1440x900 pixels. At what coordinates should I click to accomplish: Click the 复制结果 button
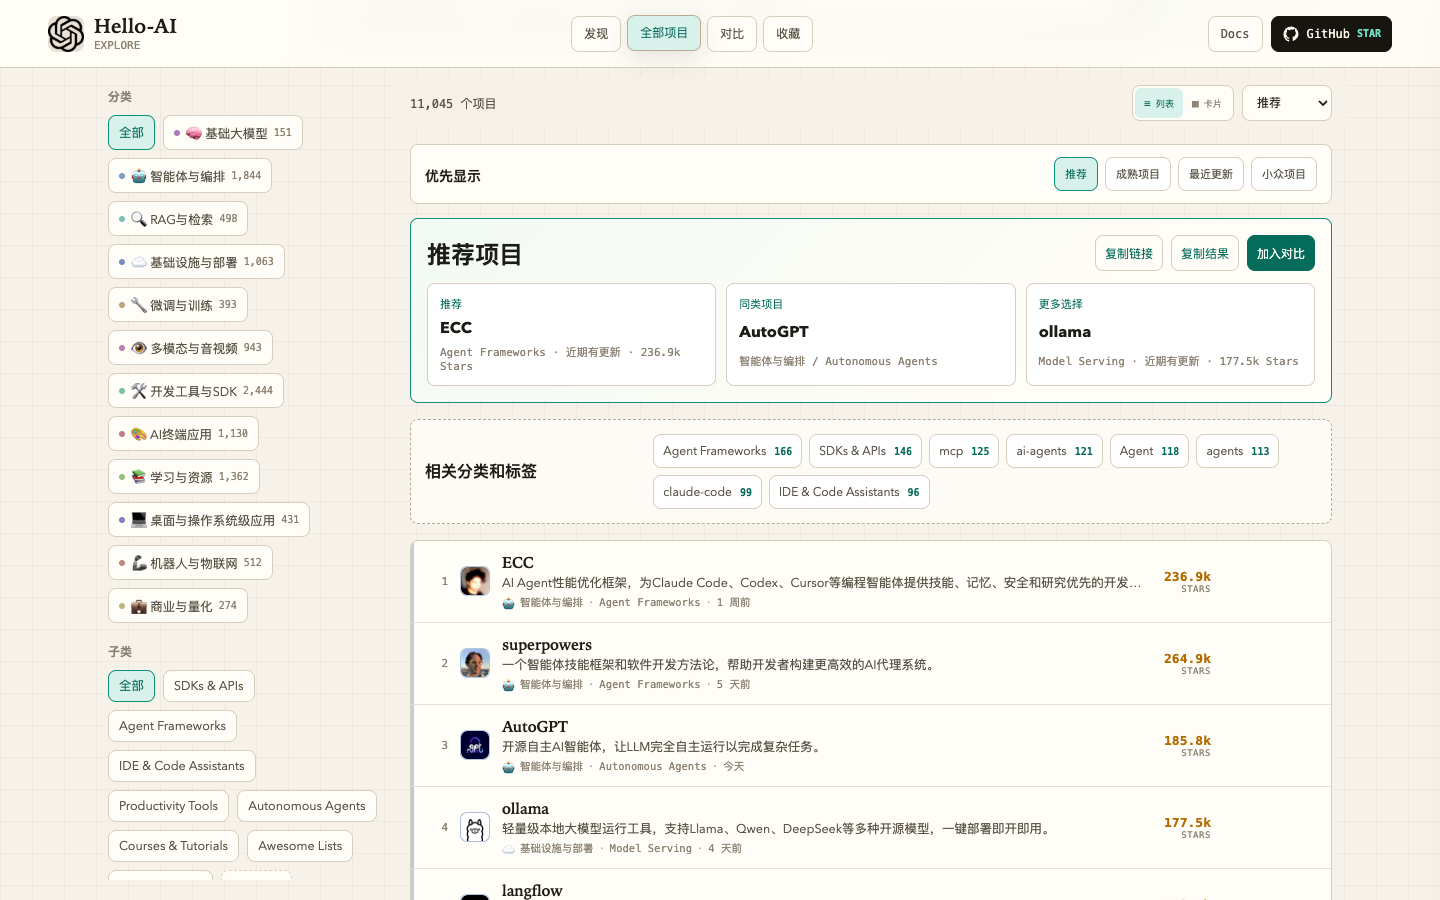coord(1205,253)
